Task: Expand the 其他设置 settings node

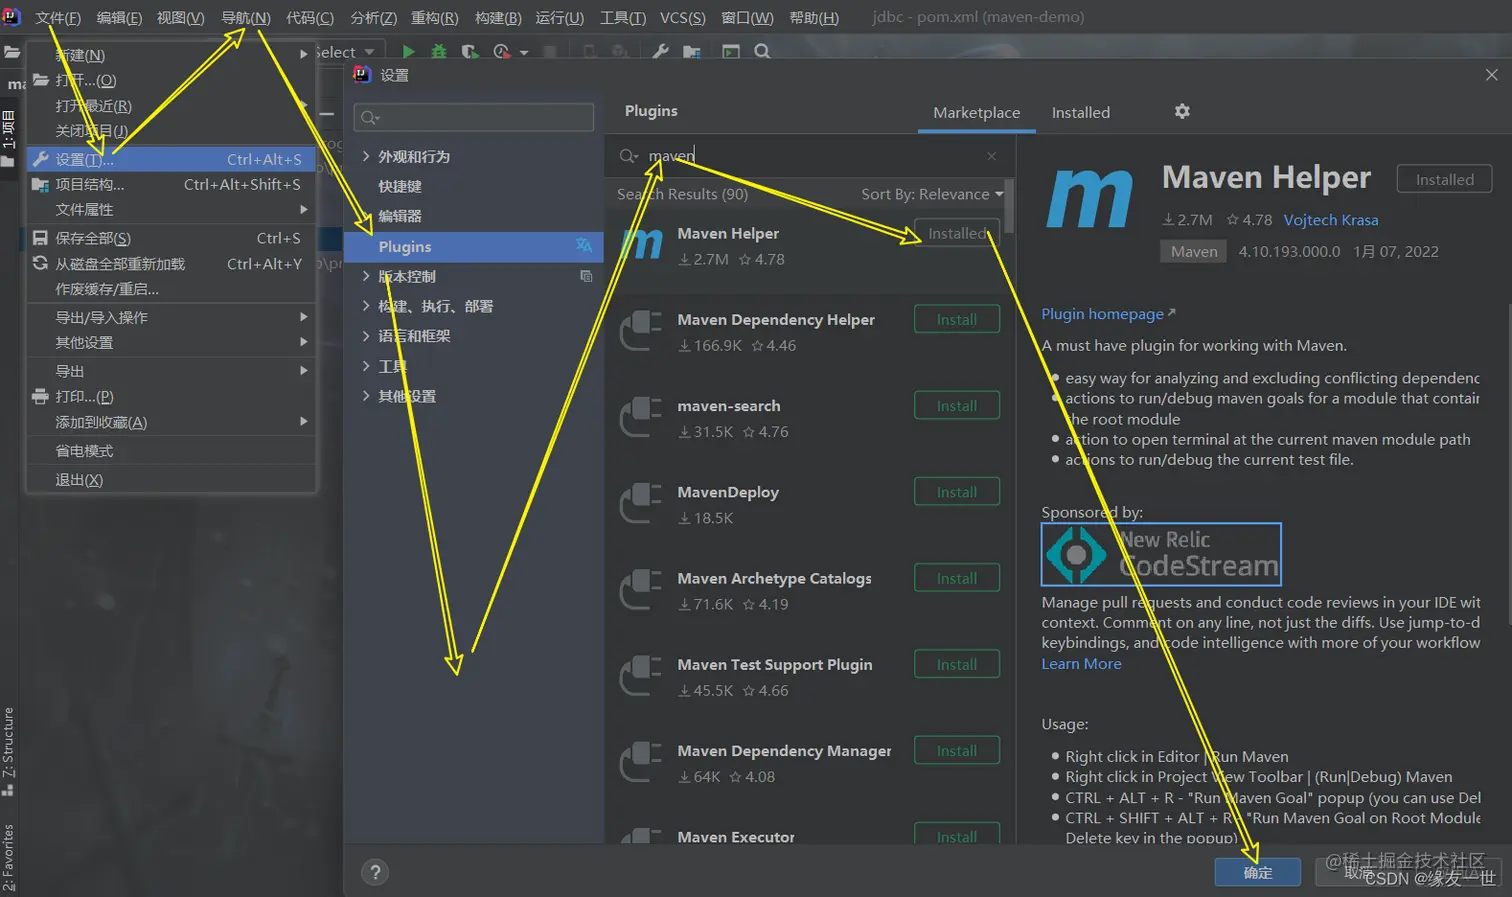Action: point(366,396)
